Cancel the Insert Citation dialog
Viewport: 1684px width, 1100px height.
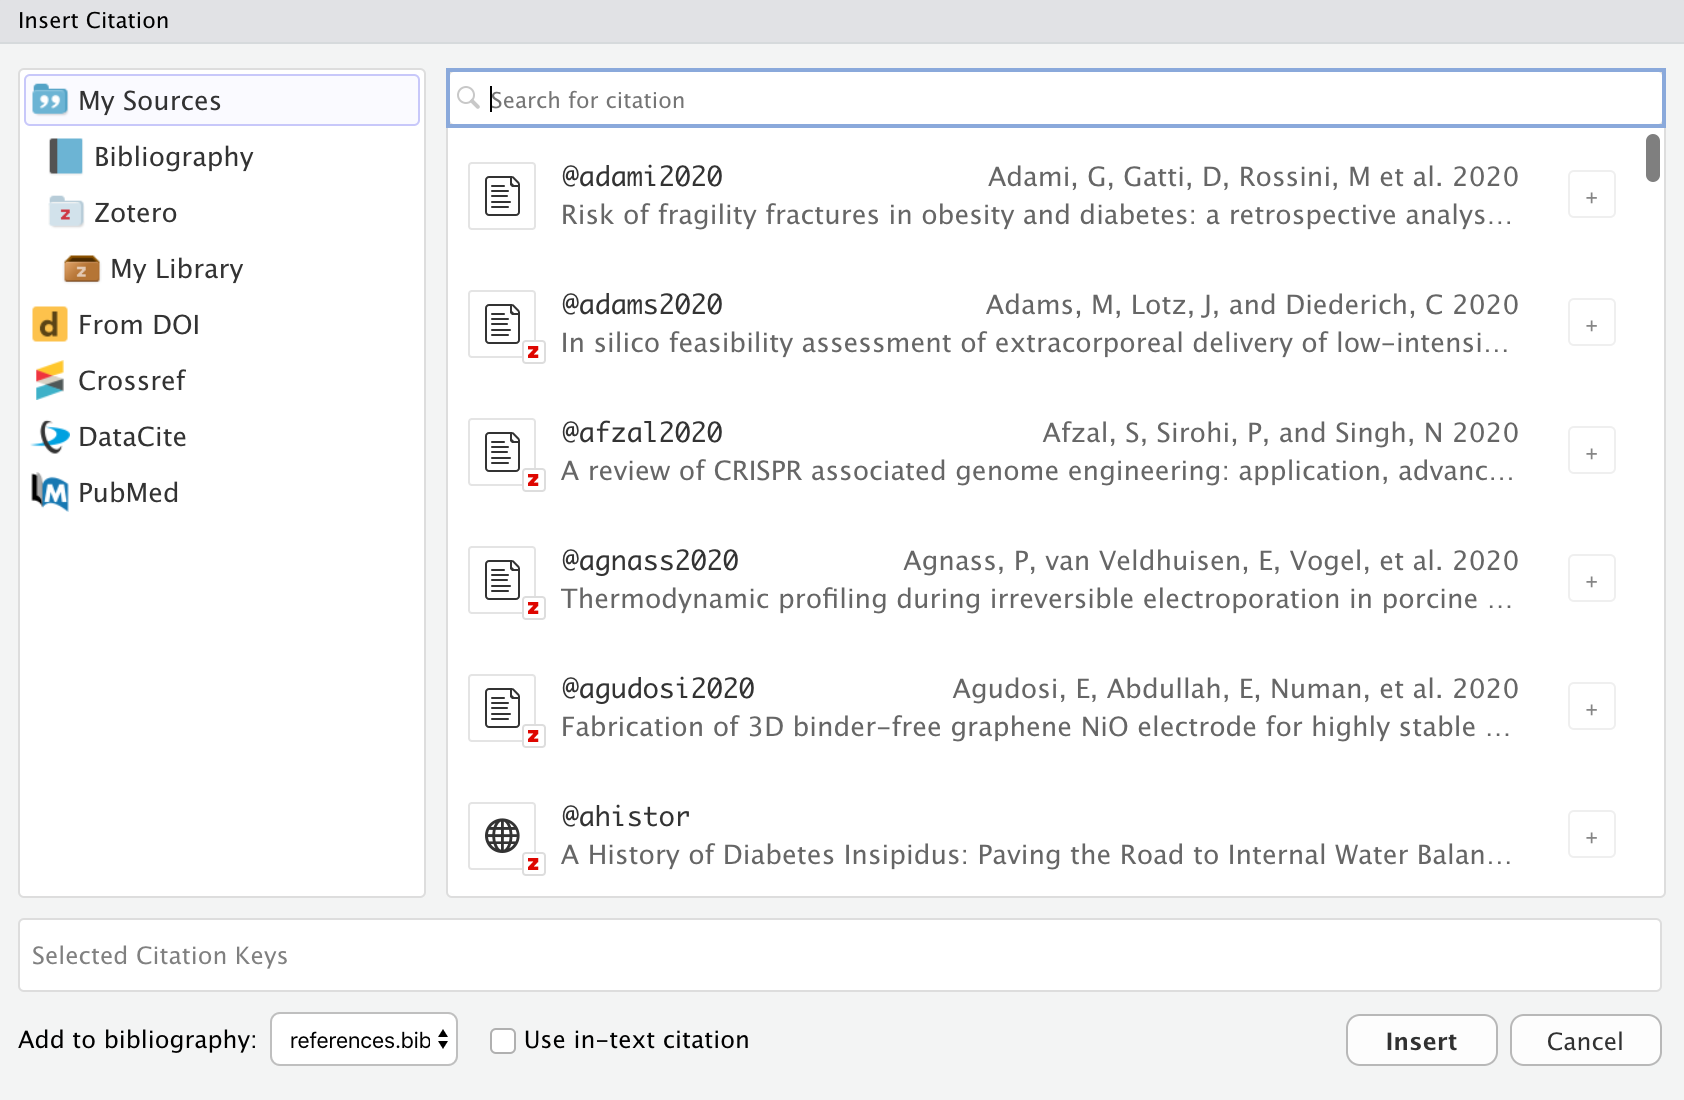tap(1585, 1040)
